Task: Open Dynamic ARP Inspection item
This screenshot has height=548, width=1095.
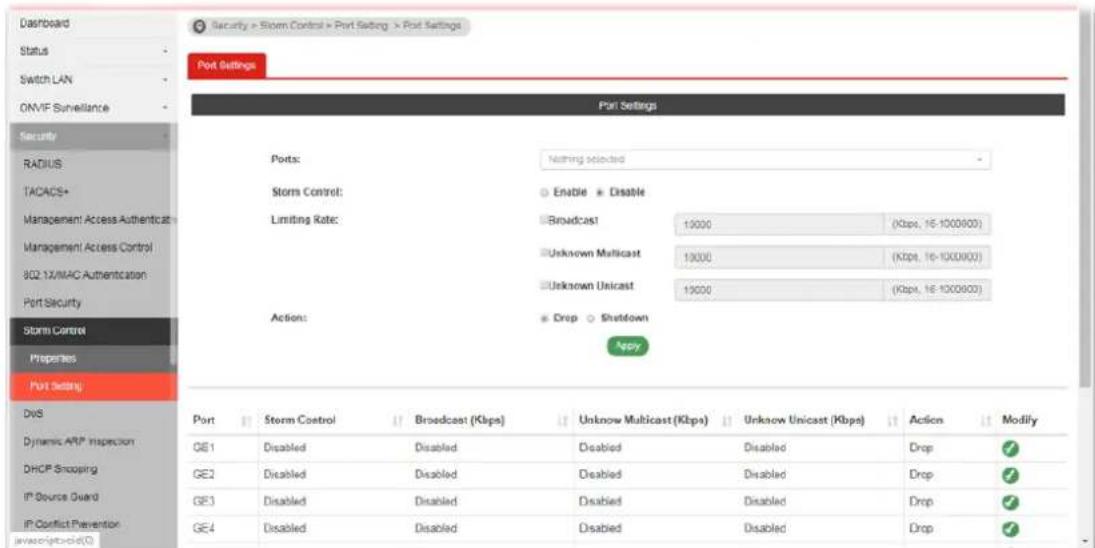Action: point(94,442)
